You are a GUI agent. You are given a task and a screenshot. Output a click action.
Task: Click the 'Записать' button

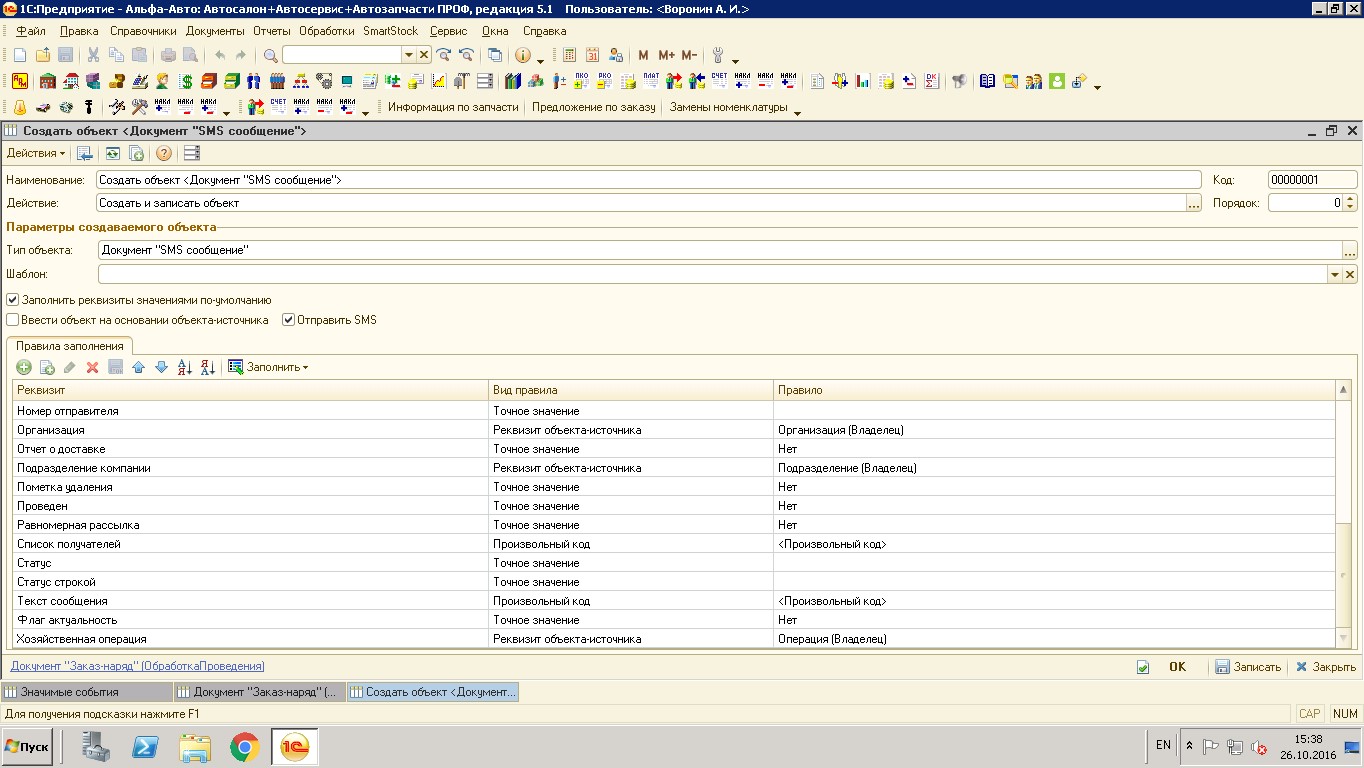coord(1248,667)
